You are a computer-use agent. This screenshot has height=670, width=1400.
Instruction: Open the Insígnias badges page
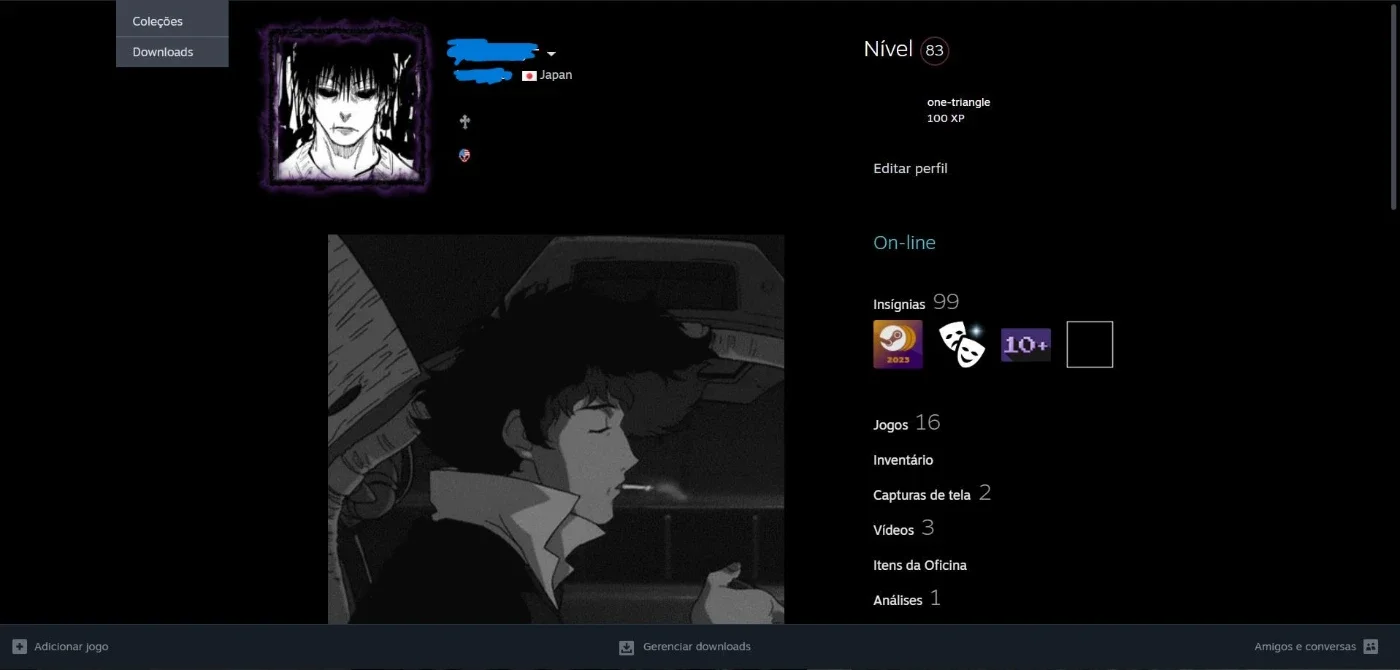tap(899, 304)
